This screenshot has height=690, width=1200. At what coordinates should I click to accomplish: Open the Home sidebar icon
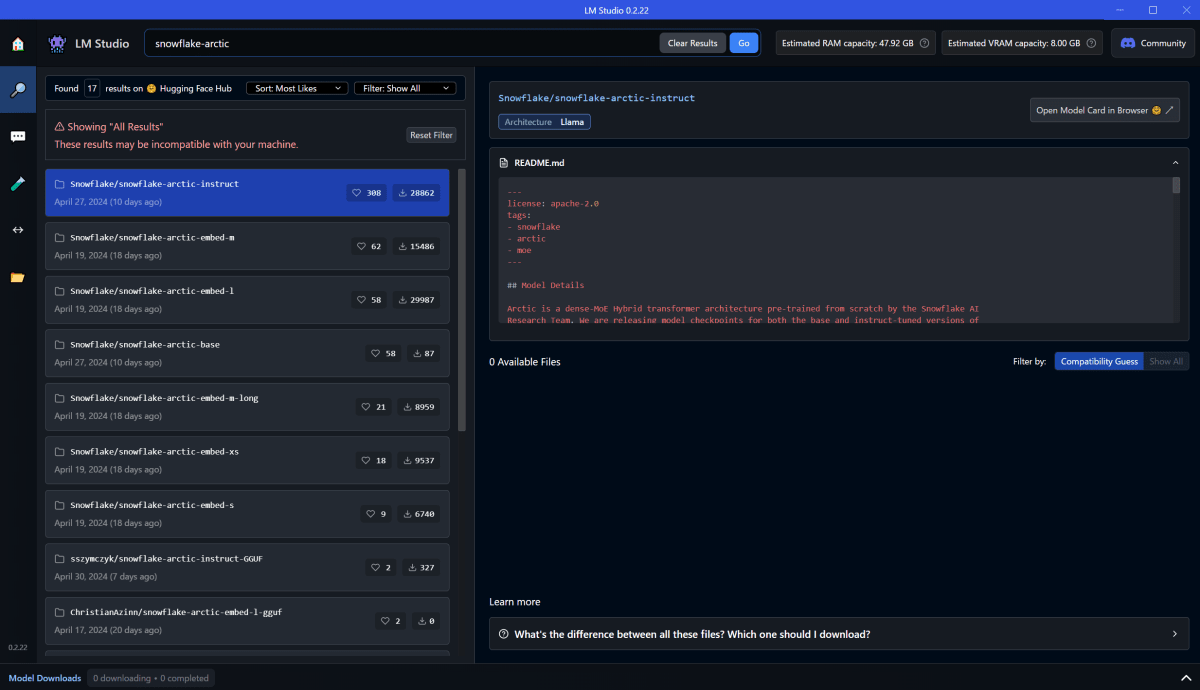tap(17, 44)
